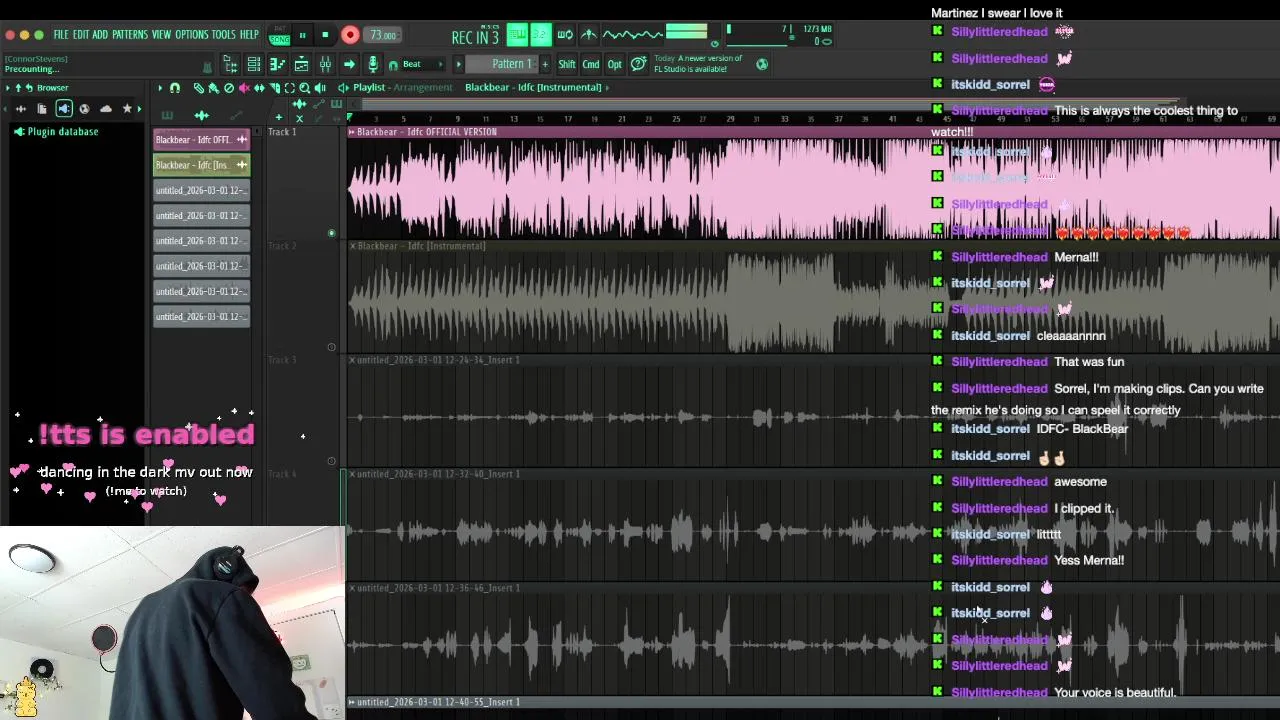Viewport: 1280px width, 720px height.
Task: Open the HELP menu
Action: tap(249, 34)
